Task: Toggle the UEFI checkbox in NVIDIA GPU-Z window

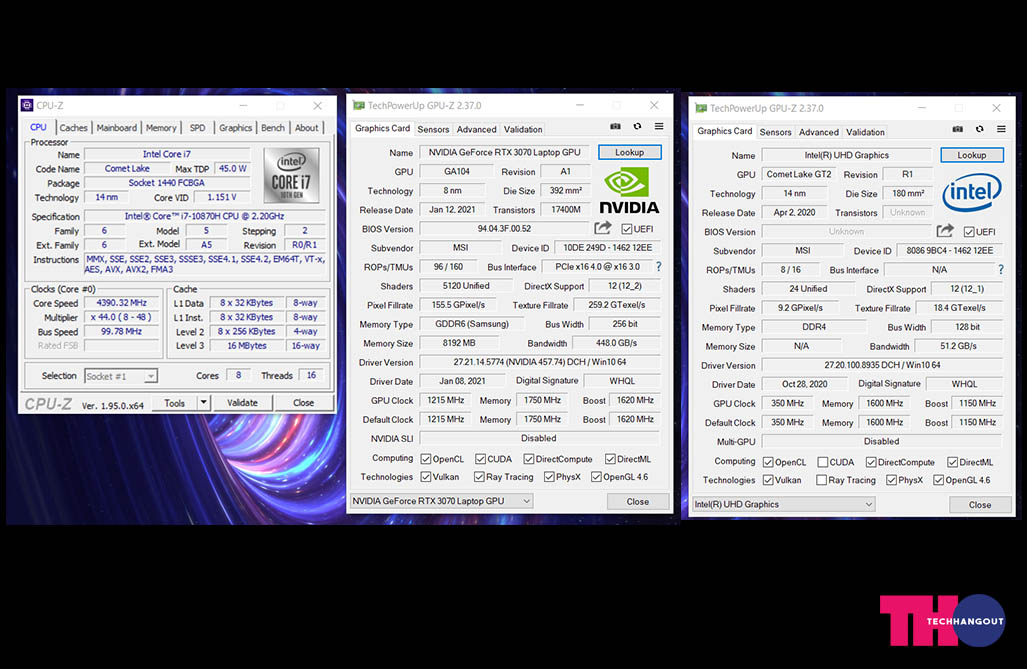Action: pos(627,229)
